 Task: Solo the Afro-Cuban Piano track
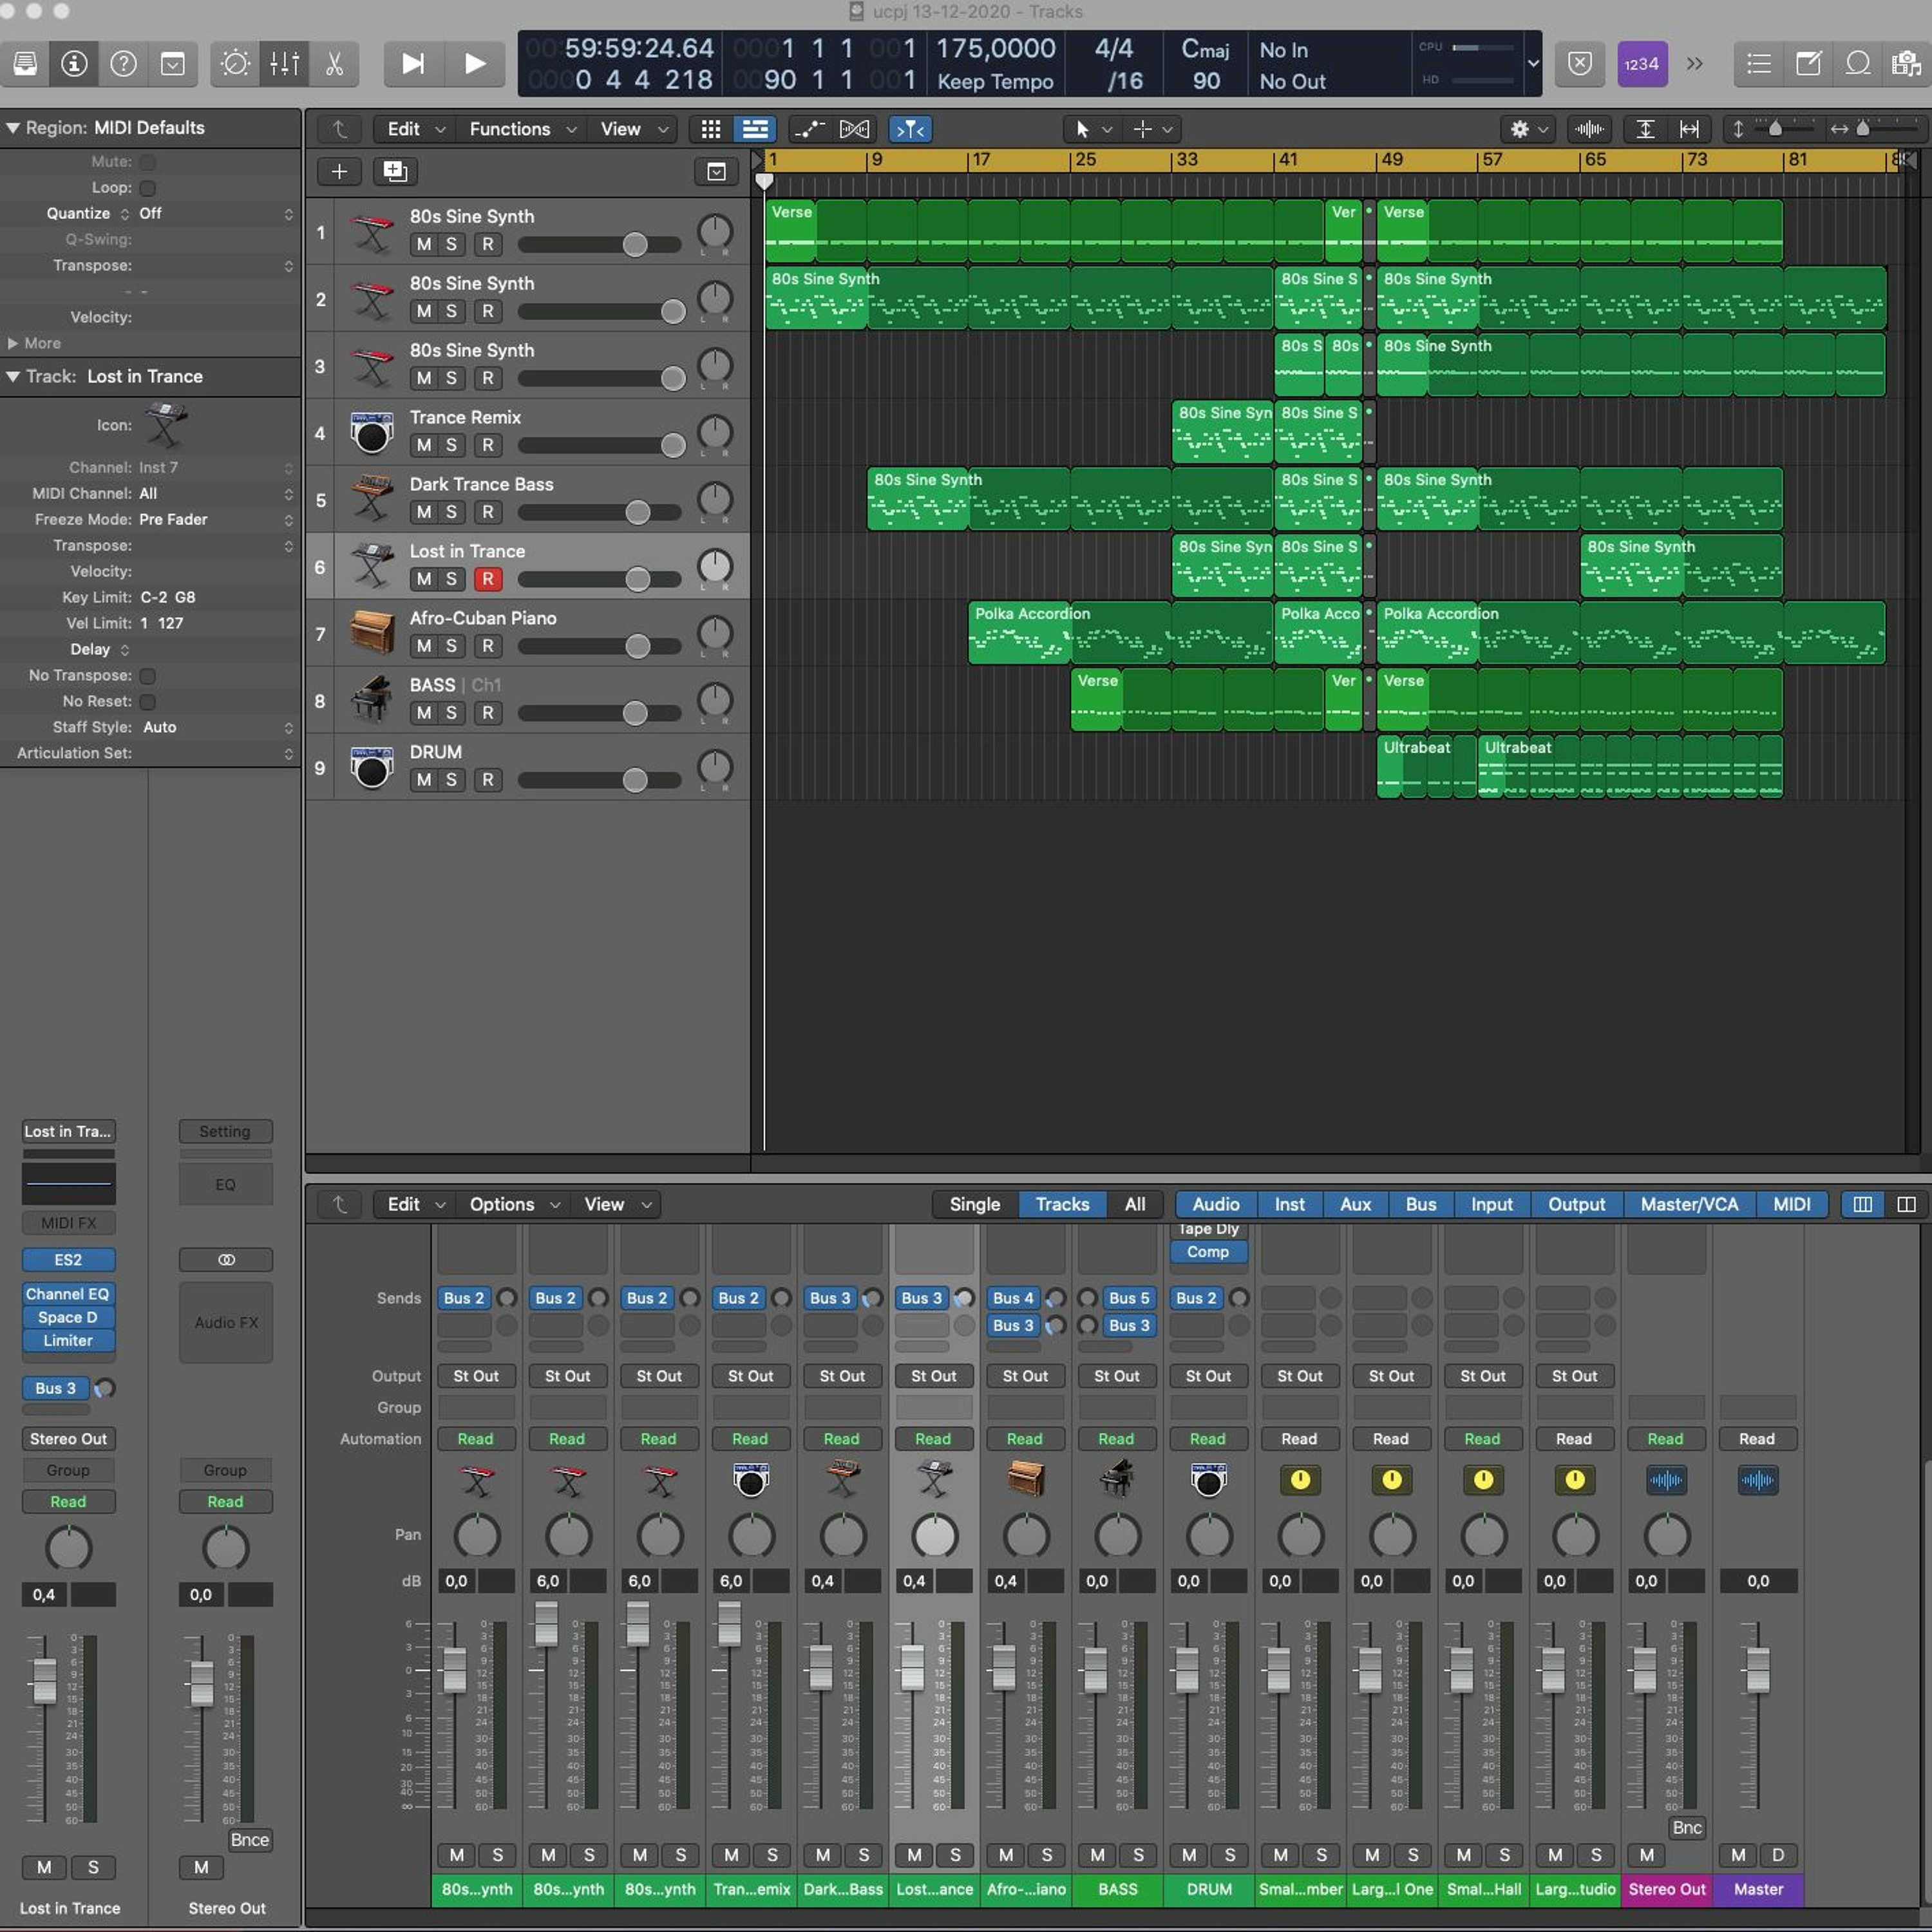click(x=451, y=646)
